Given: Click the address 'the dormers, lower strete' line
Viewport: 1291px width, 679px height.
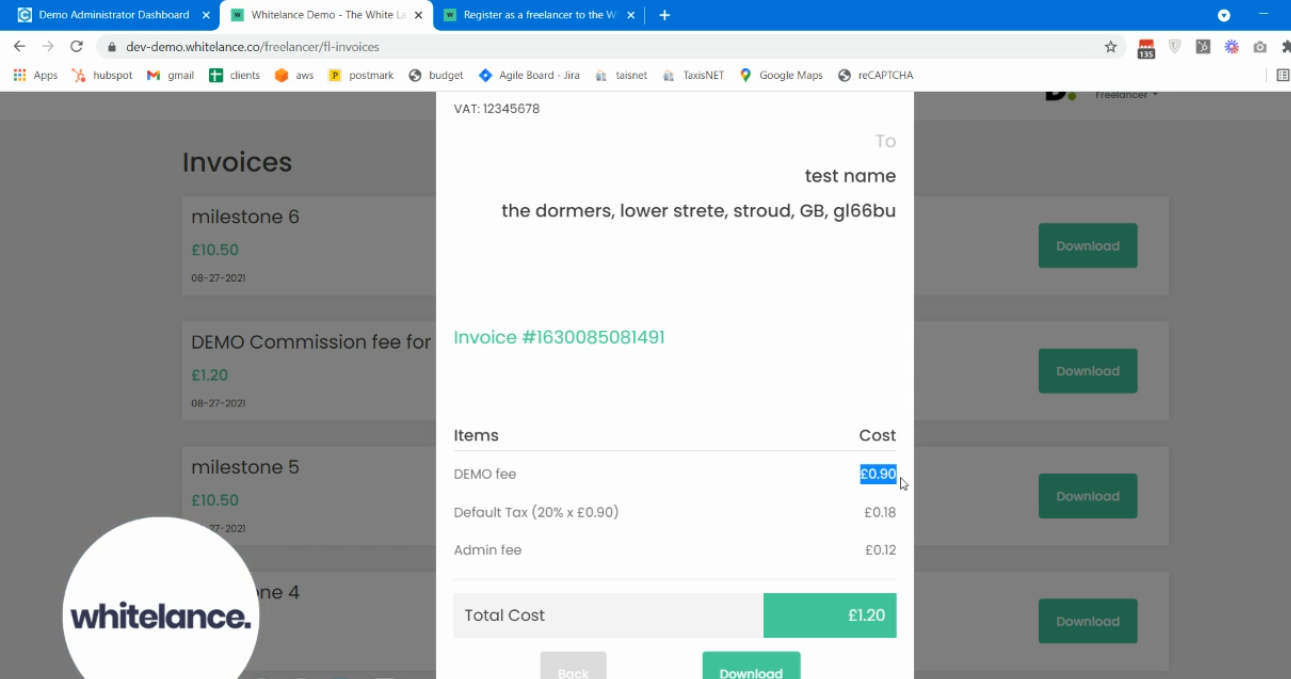Looking at the screenshot, I should (699, 211).
